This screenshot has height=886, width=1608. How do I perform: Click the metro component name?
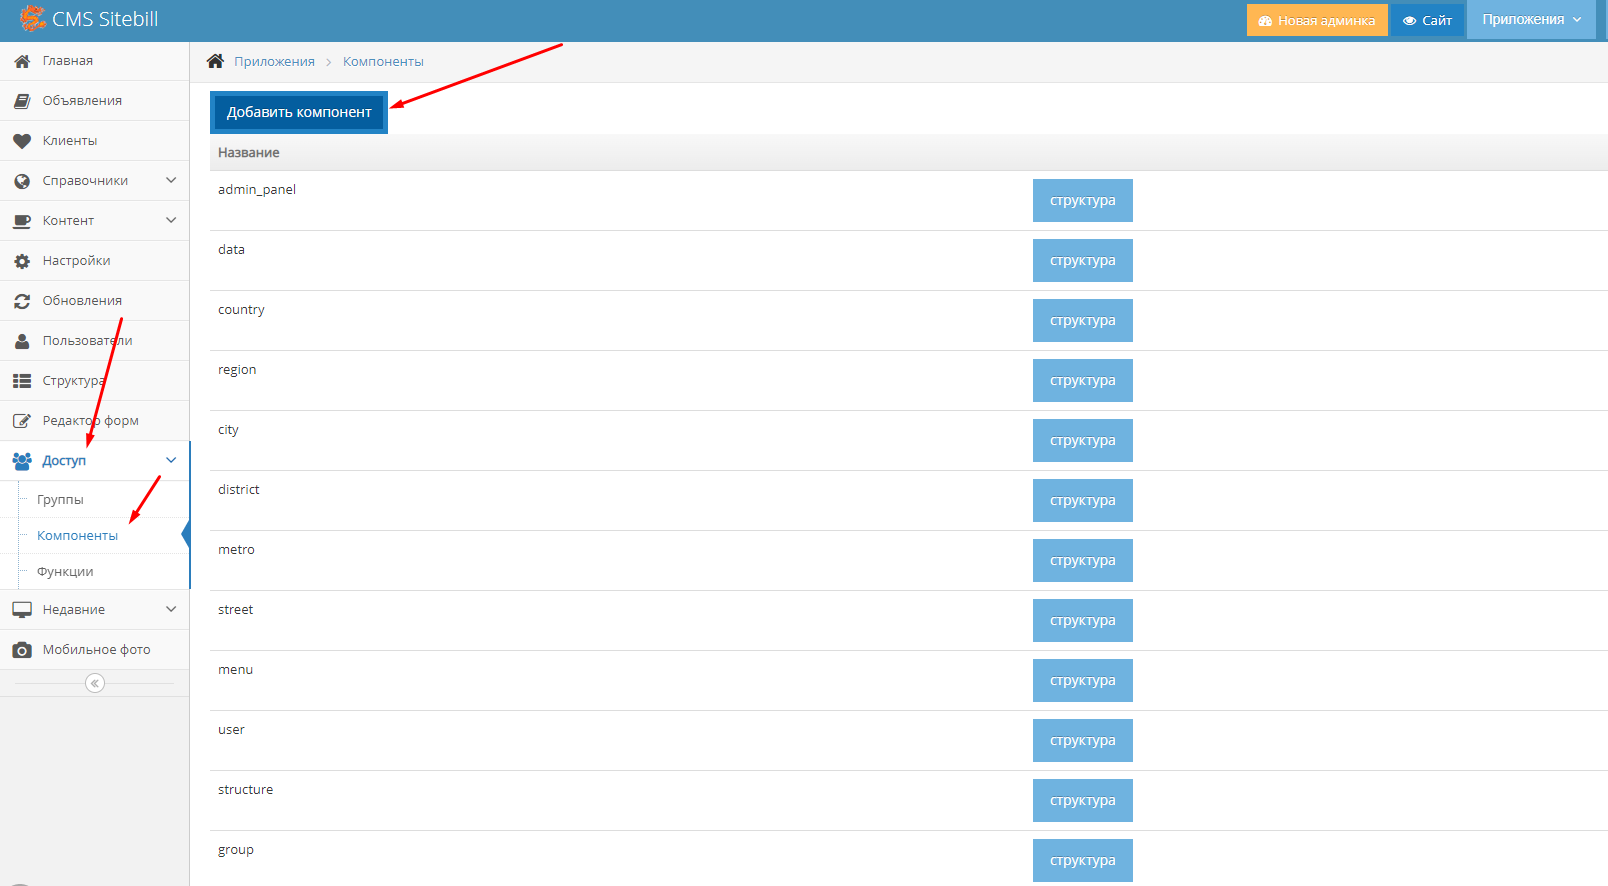coord(236,550)
